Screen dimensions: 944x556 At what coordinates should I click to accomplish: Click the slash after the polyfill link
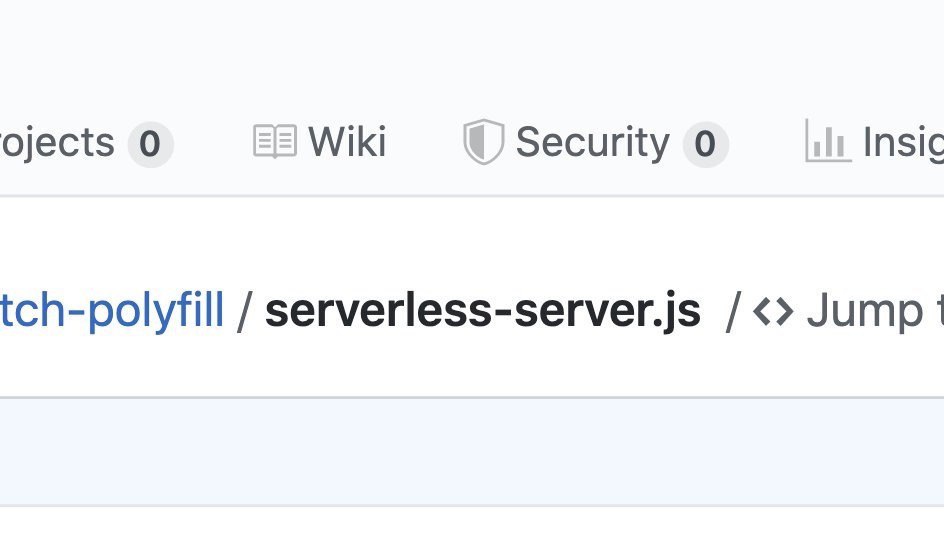[x=244, y=312]
